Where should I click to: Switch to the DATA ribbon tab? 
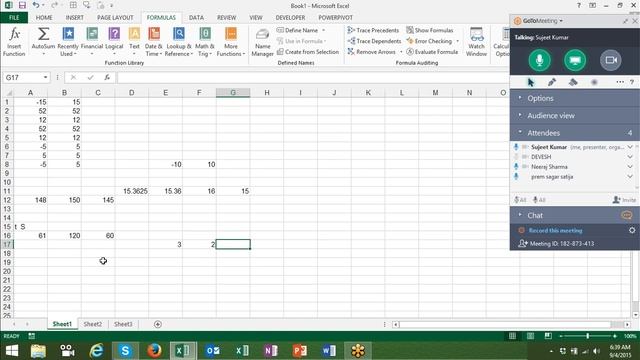[196, 18]
